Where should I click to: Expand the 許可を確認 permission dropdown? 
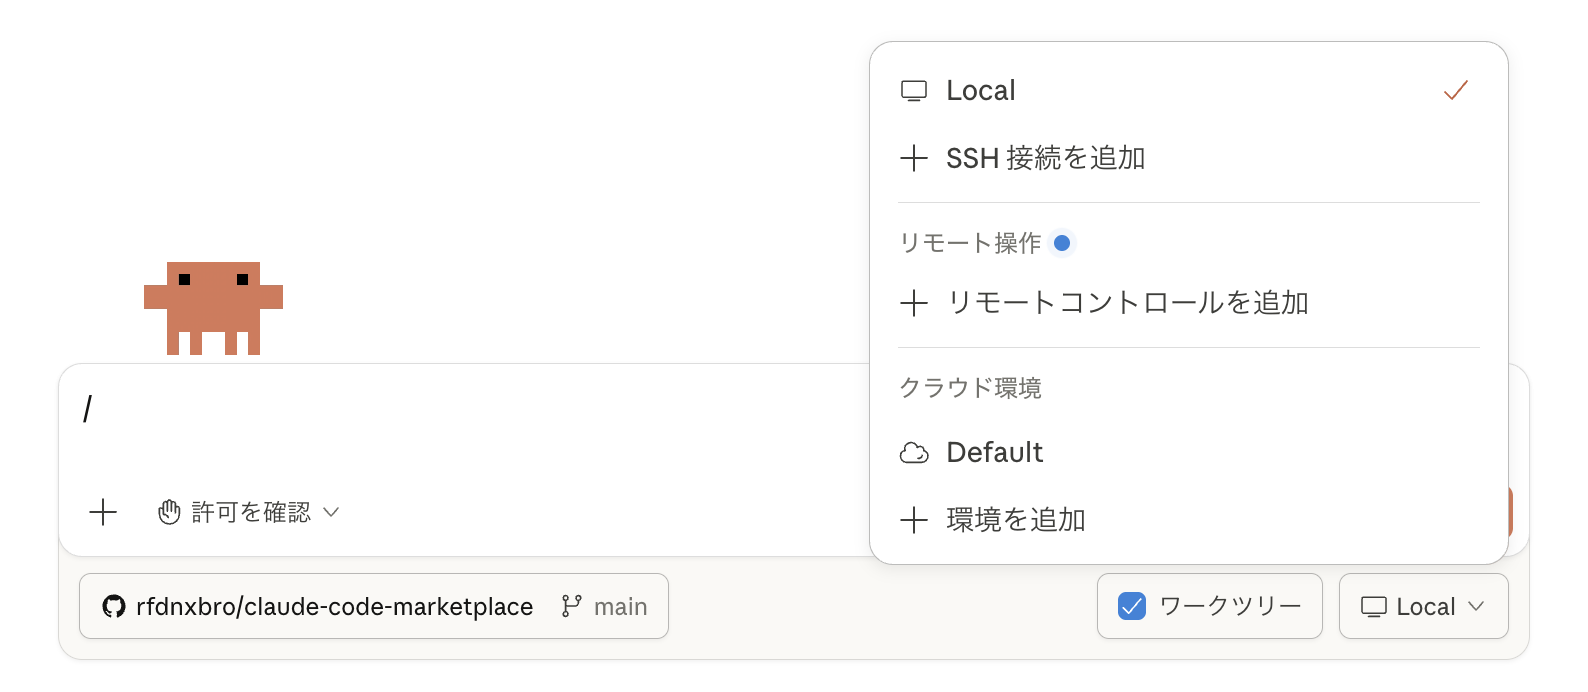point(250,513)
